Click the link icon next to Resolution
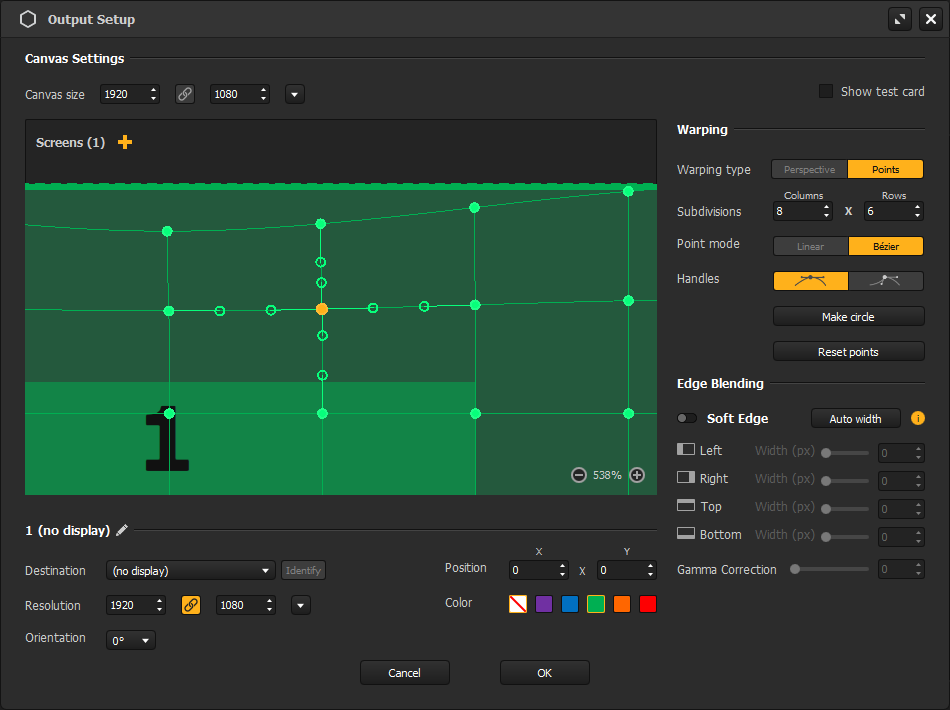Image resolution: width=950 pixels, height=710 pixels. click(x=190, y=605)
